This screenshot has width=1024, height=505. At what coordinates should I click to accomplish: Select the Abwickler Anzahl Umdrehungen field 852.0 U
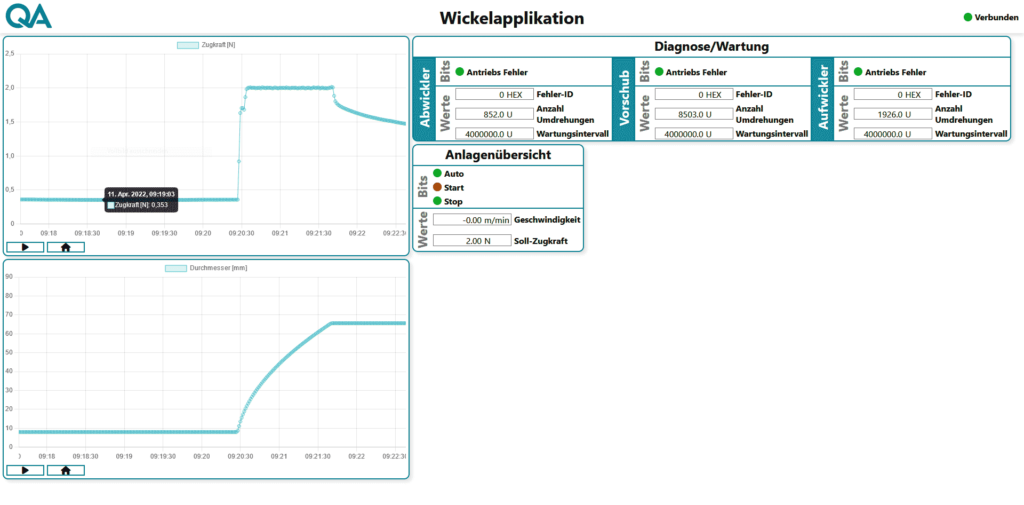click(494, 114)
